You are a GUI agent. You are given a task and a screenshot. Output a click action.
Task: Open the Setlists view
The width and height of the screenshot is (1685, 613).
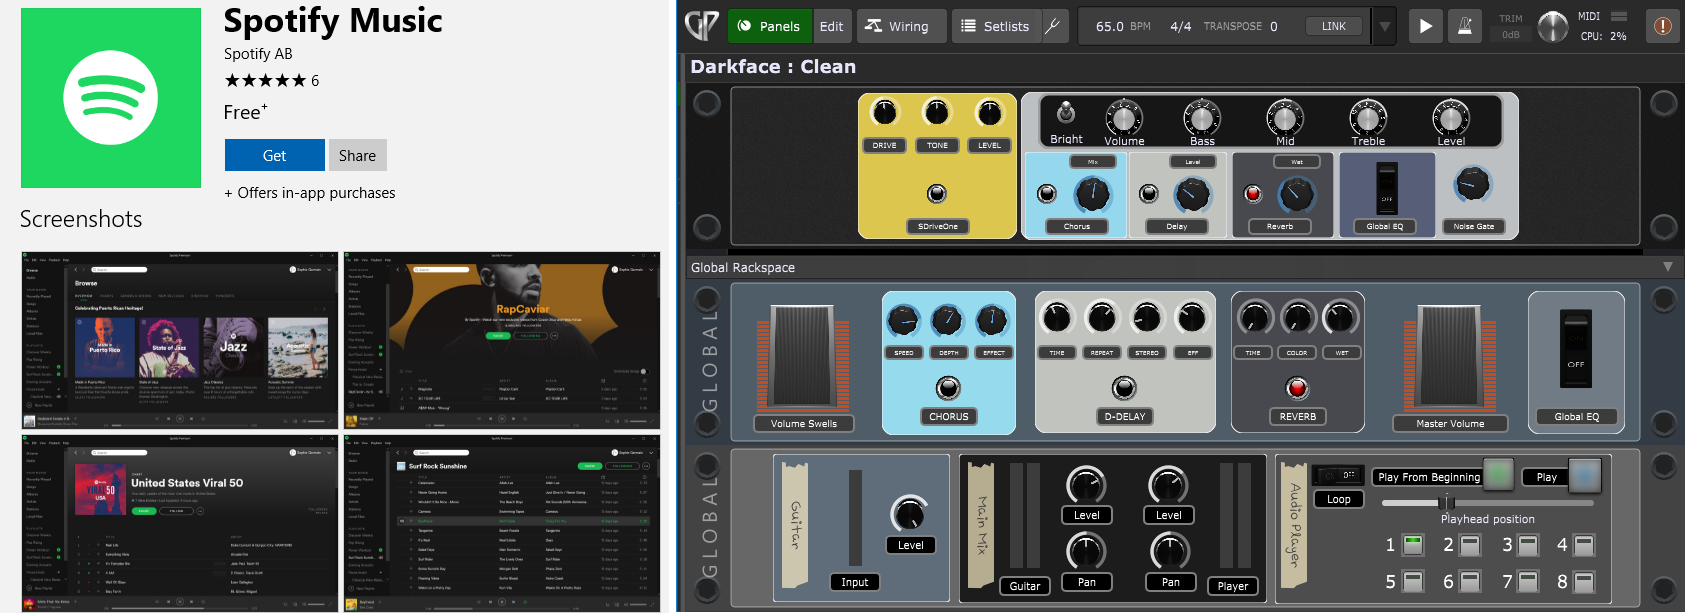(995, 26)
